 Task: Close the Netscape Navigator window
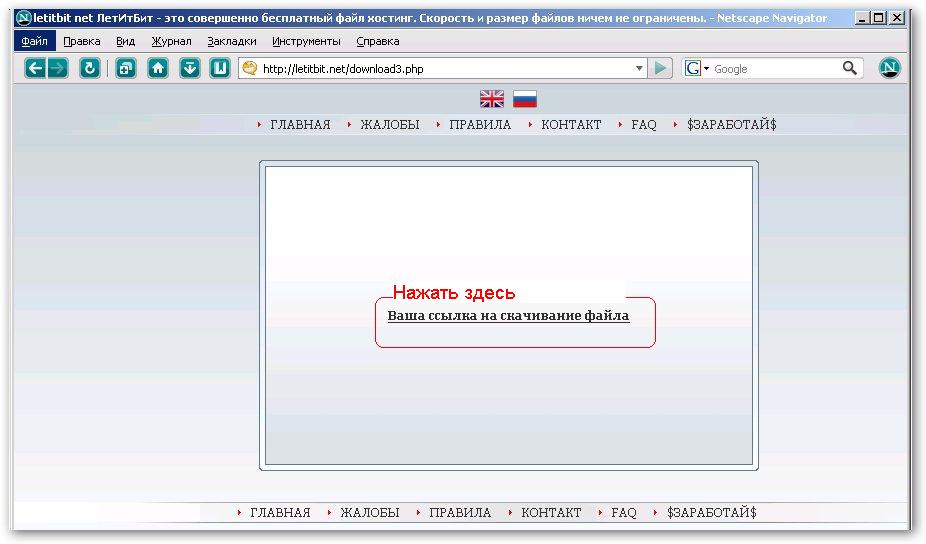897,18
